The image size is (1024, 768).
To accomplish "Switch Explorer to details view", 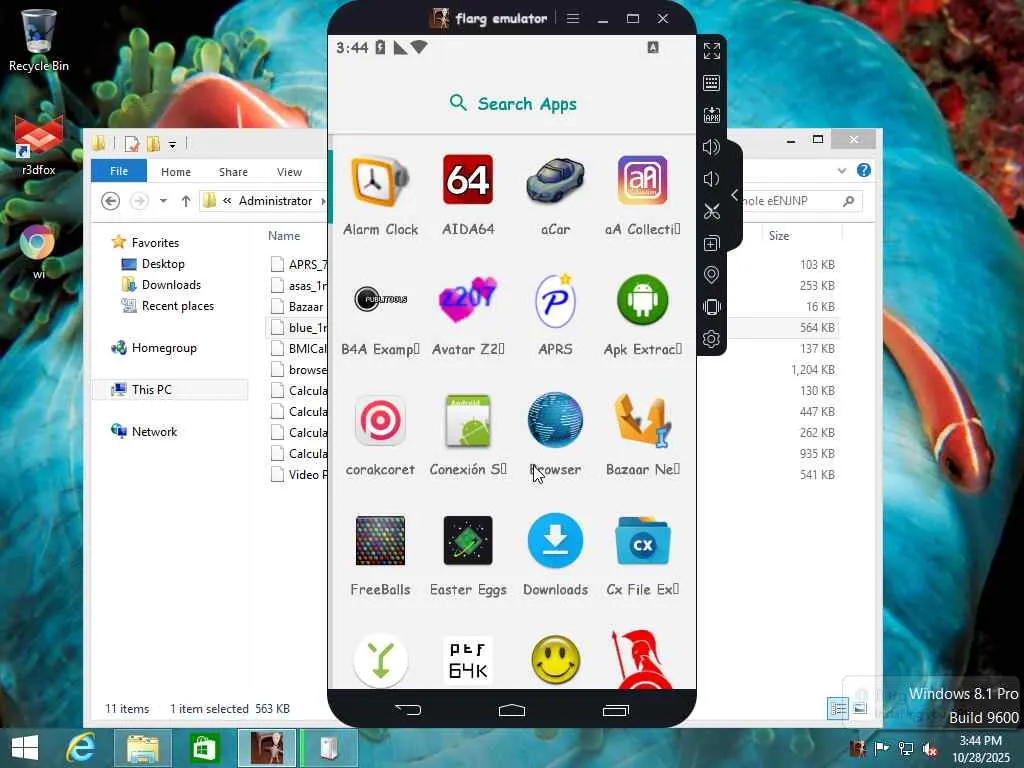I will (x=838, y=708).
